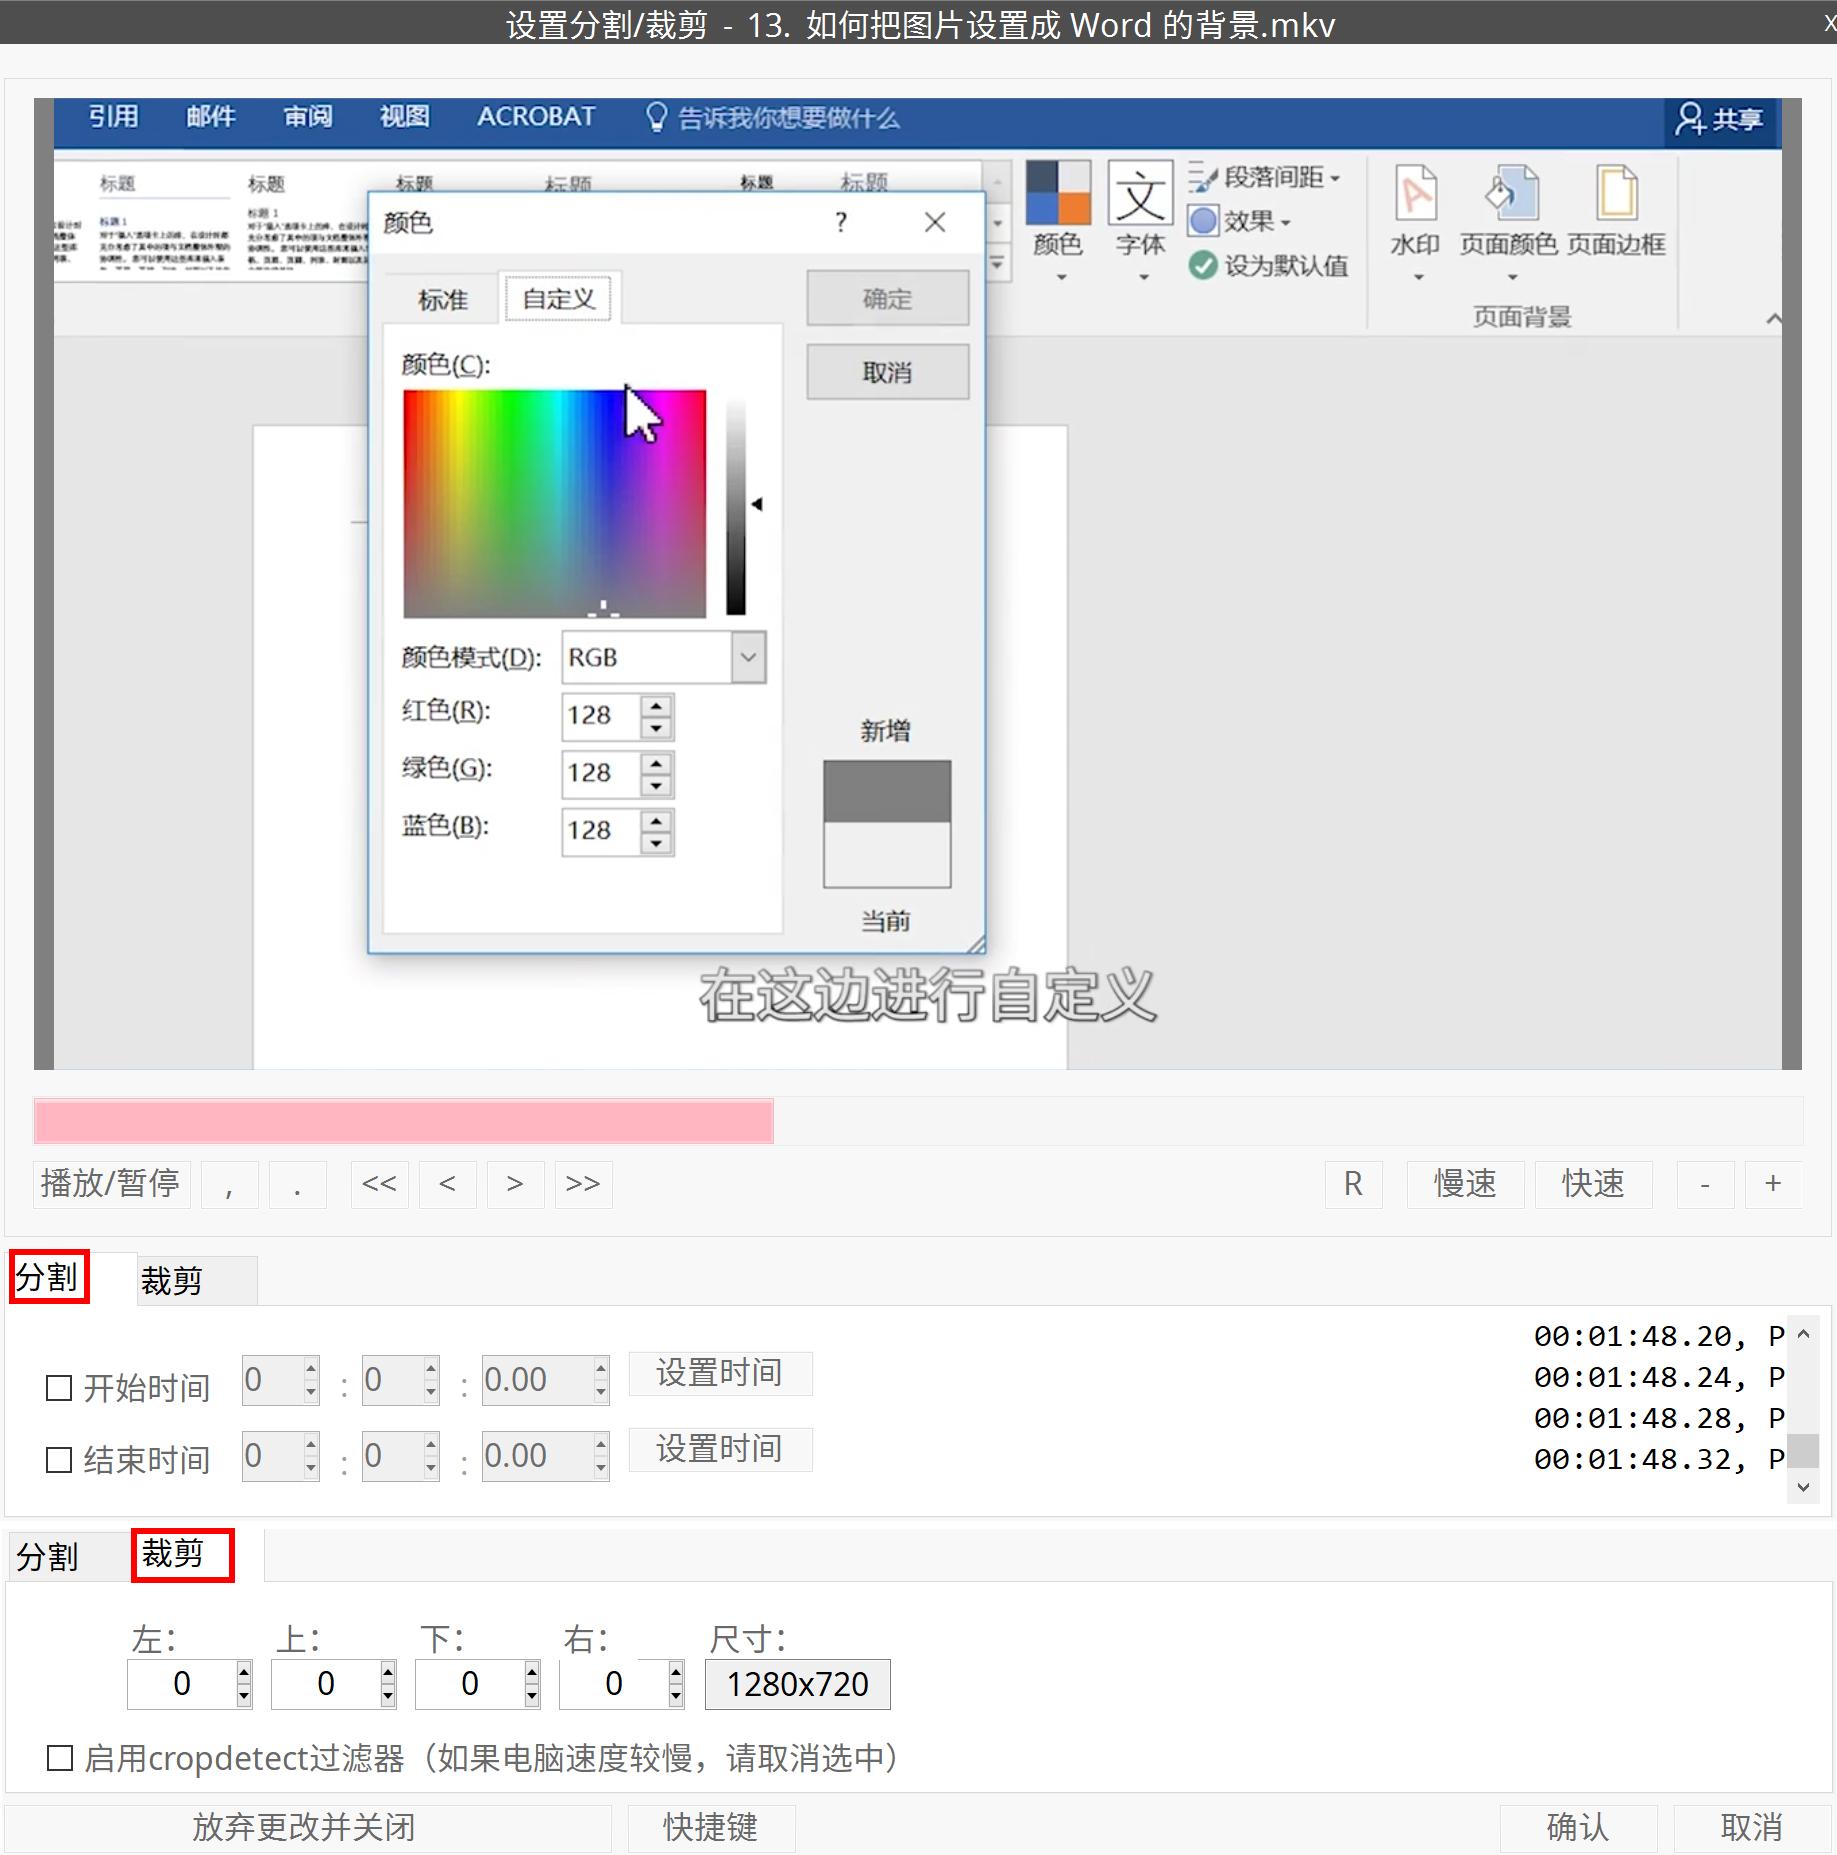Click 取消 beside the 确认 button

pos(1752,1827)
